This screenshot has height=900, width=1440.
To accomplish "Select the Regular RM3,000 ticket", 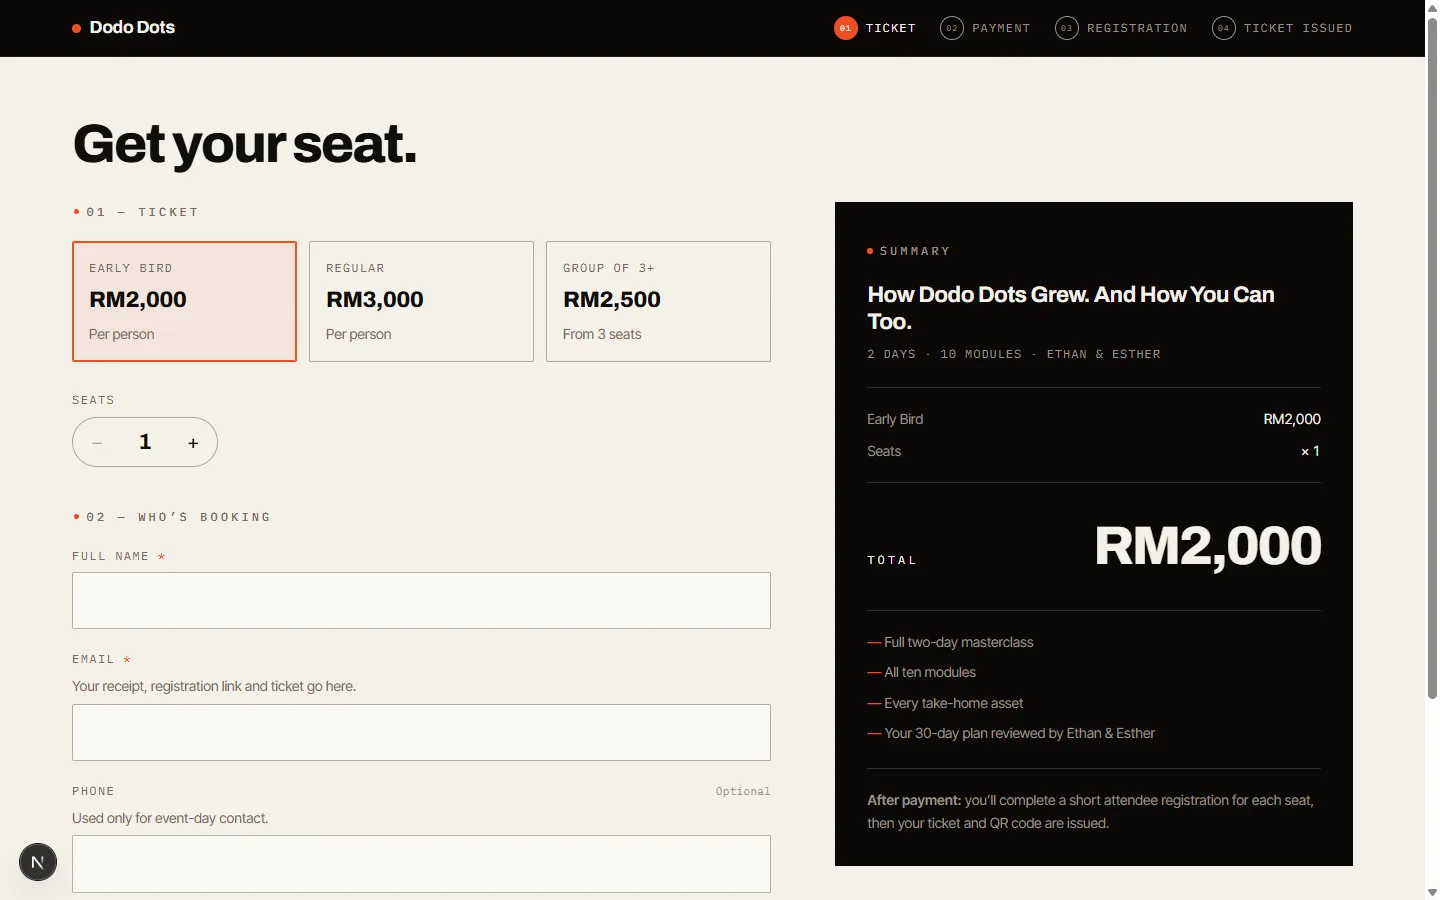I will click(x=421, y=301).
